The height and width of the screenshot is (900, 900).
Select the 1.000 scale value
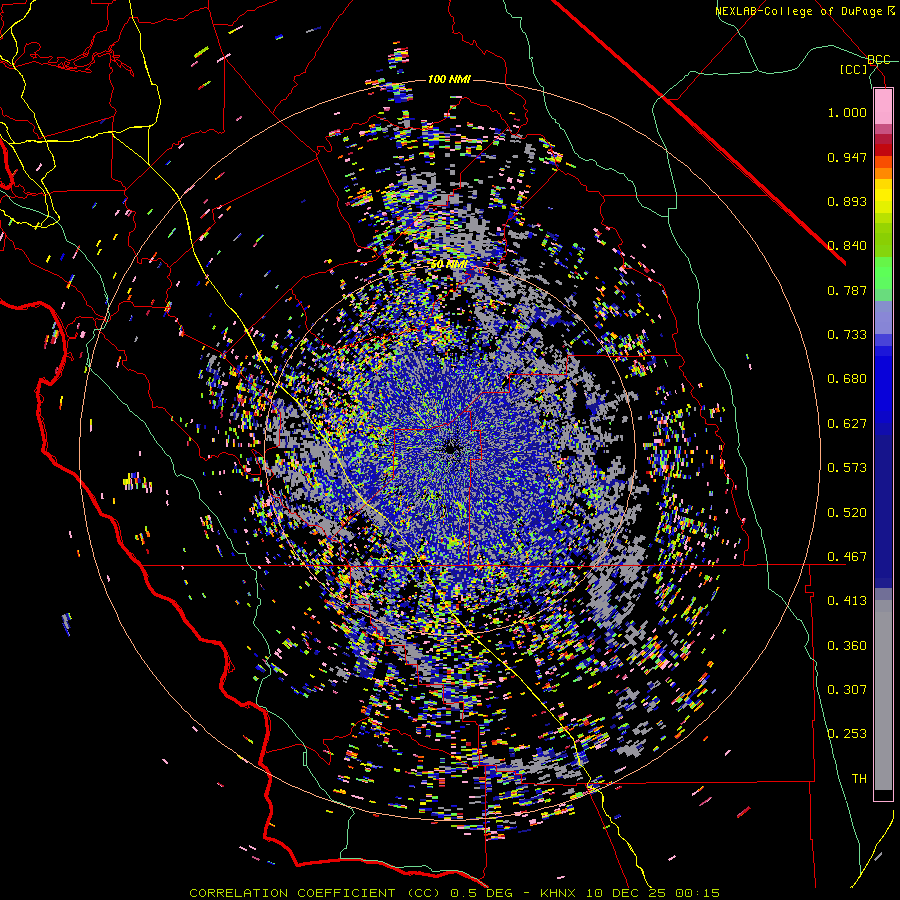click(847, 112)
